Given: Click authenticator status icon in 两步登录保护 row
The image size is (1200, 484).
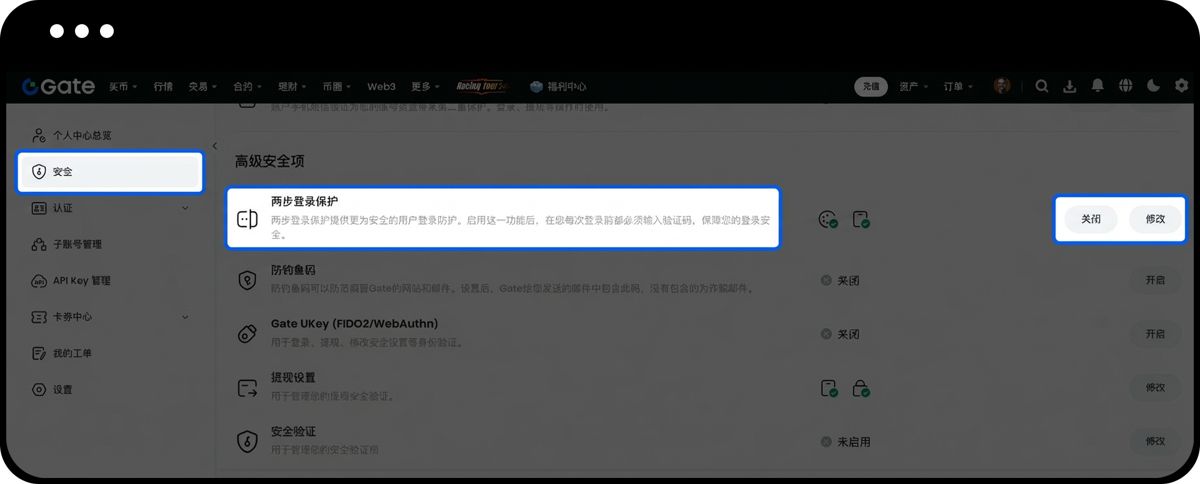Looking at the screenshot, I should coord(828,219).
